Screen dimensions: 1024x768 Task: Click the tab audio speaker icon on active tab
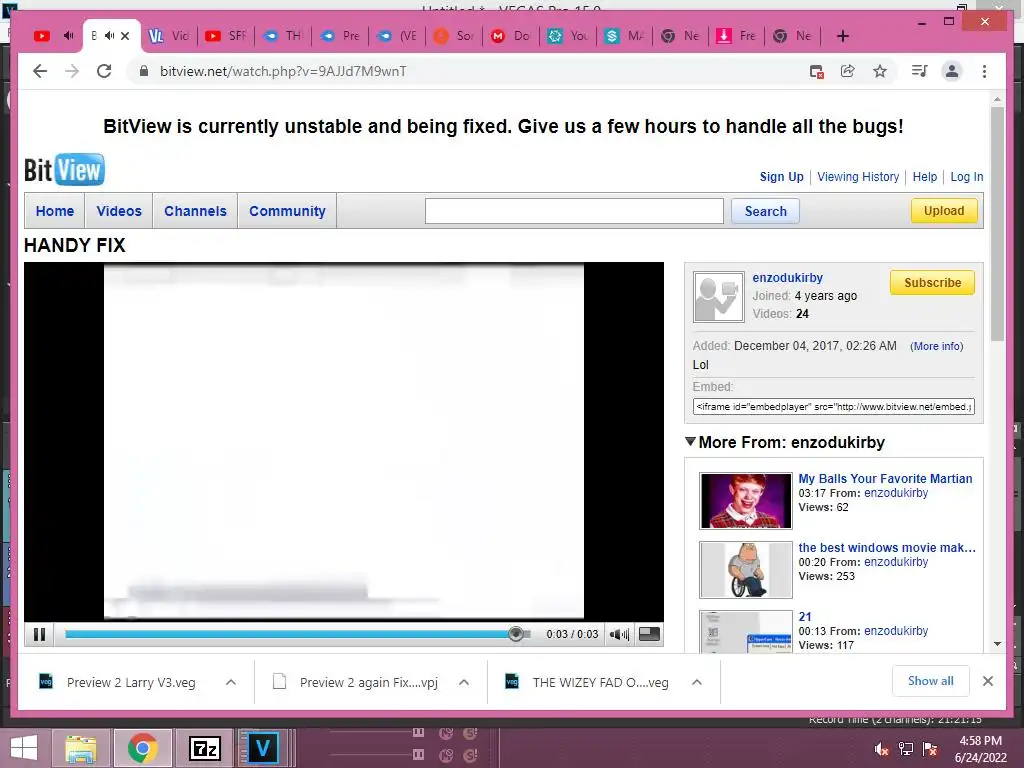pyautogui.click(x=109, y=36)
